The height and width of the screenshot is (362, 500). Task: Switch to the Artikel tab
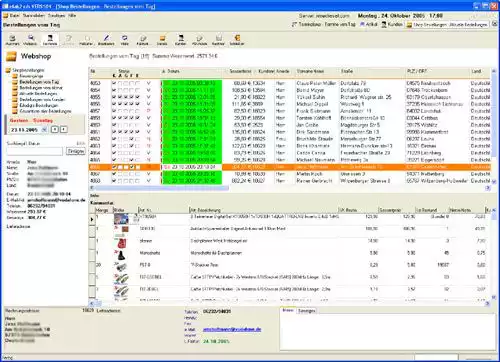click(369, 24)
